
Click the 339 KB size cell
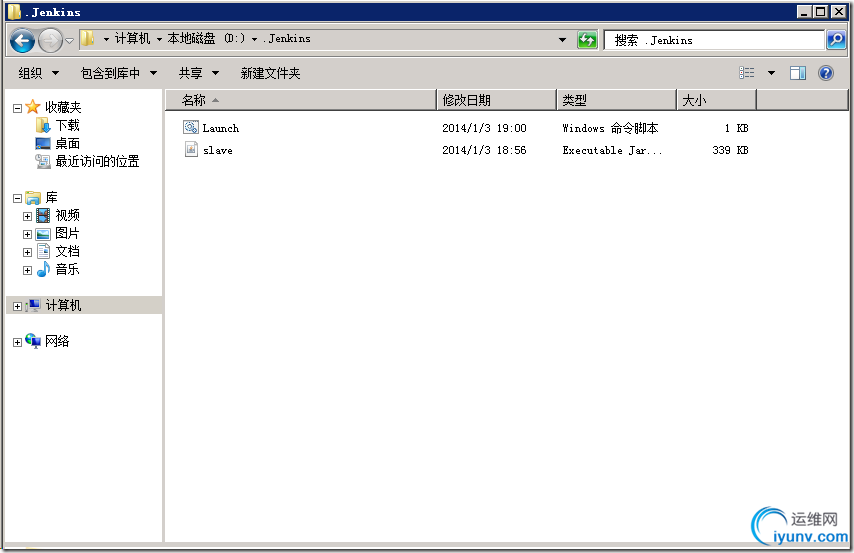[730, 150]
